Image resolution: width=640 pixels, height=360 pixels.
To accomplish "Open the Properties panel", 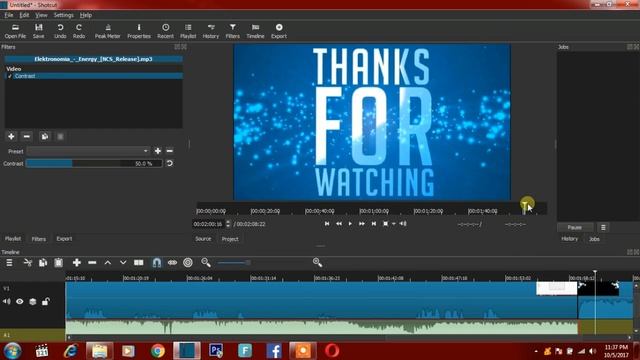I will [139, 31].
